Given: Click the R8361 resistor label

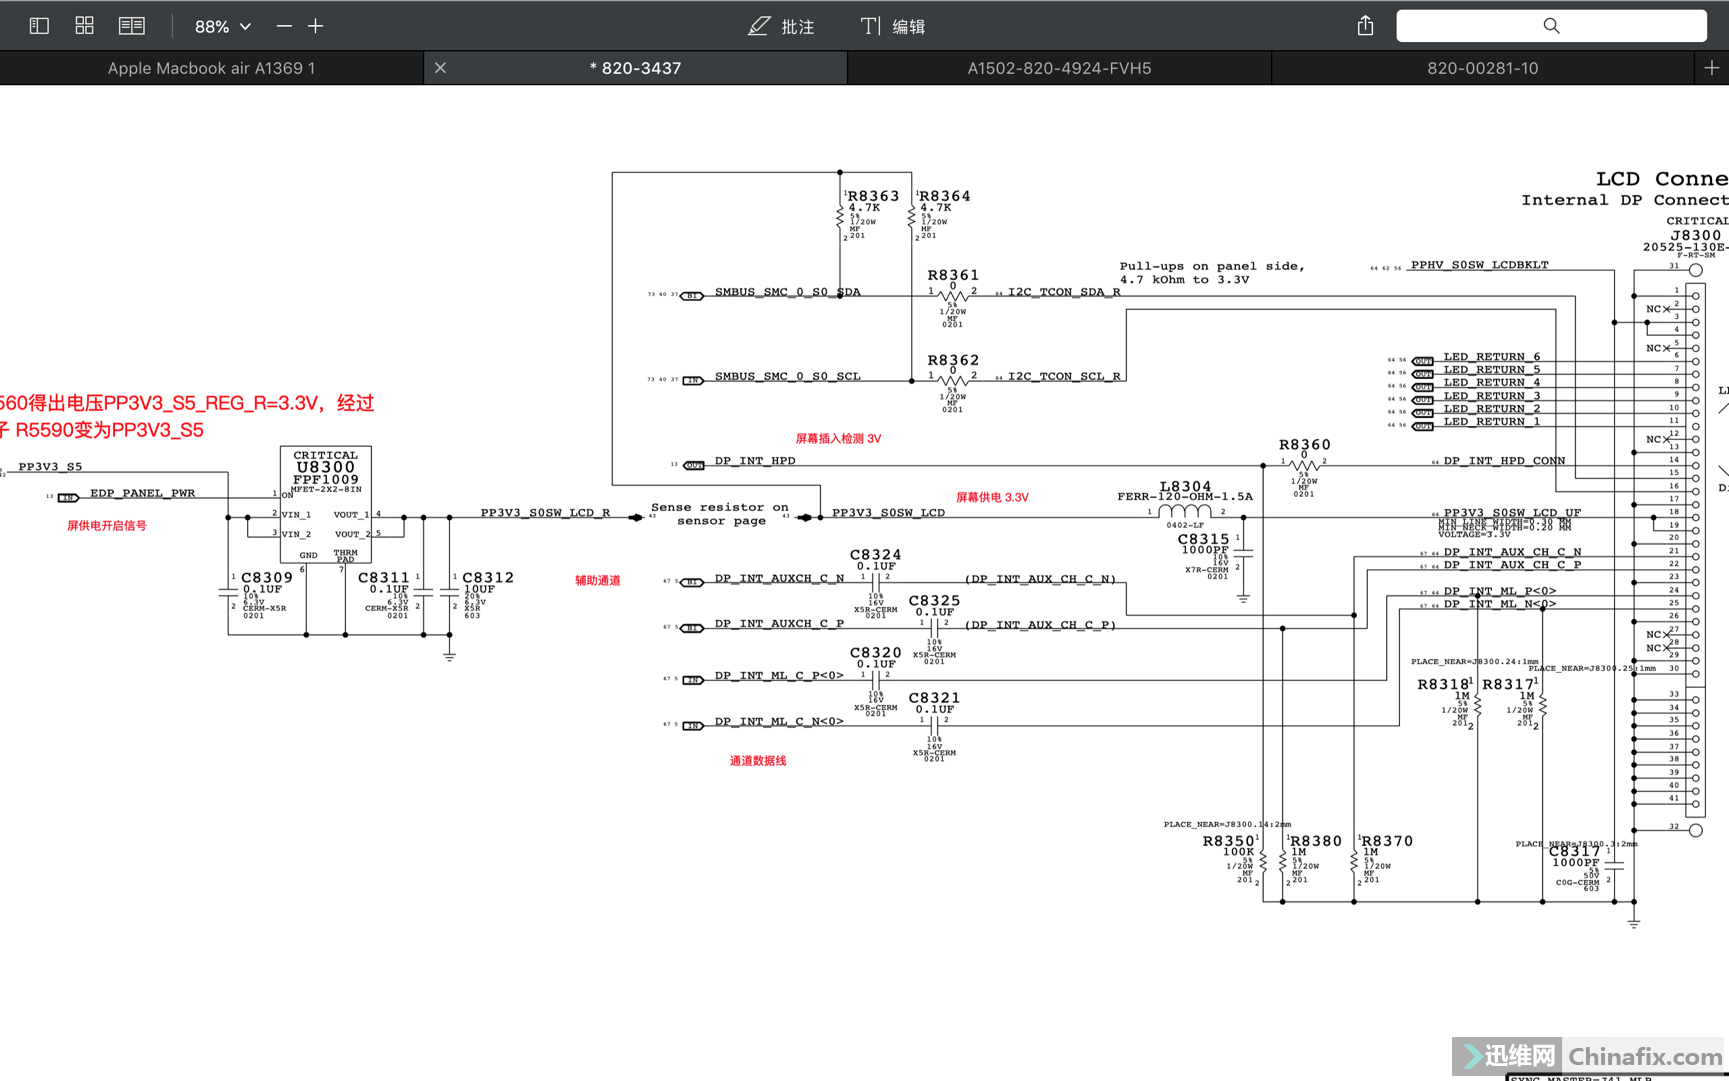Looking at the screenshot, I should [953, 275].
